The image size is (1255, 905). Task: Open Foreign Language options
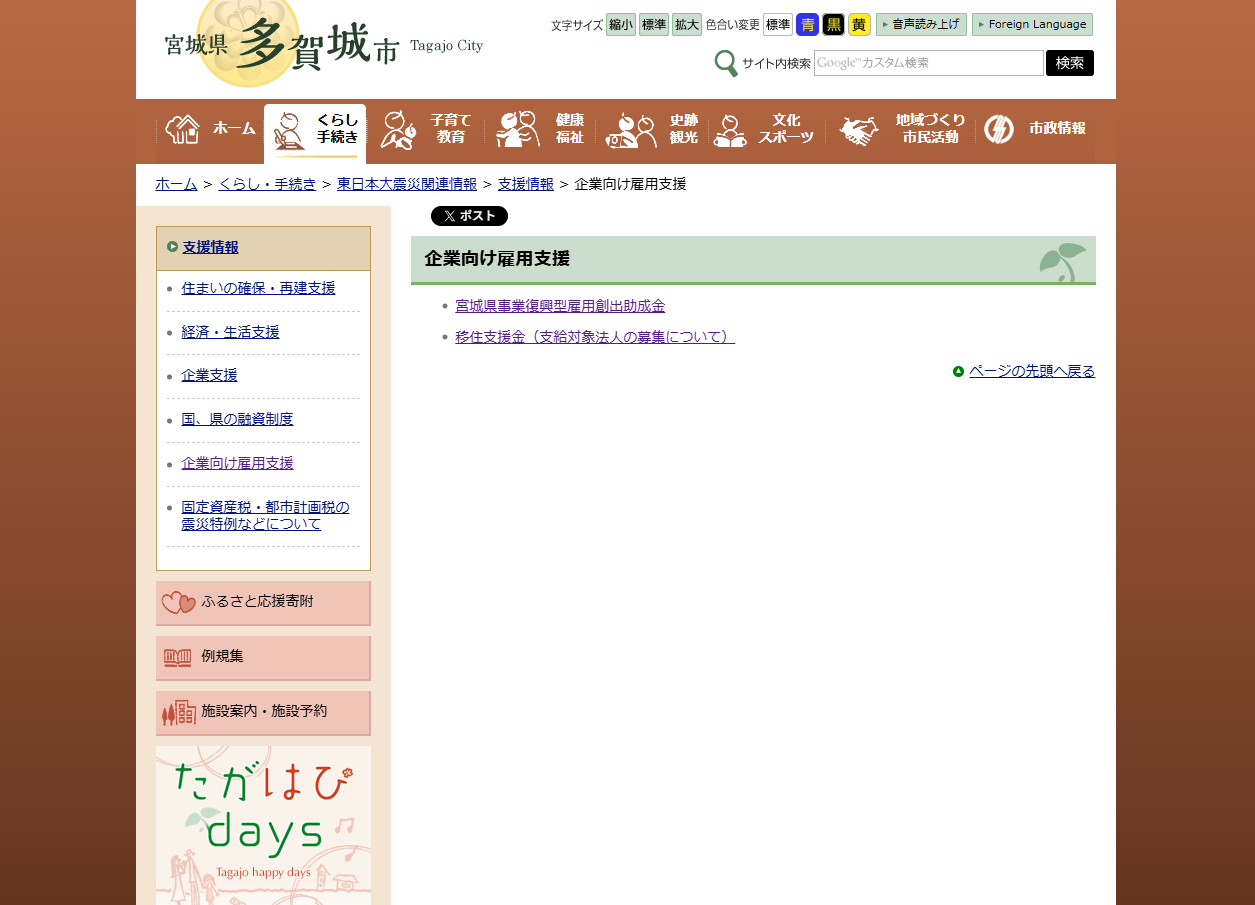[x=1032, y=25]
